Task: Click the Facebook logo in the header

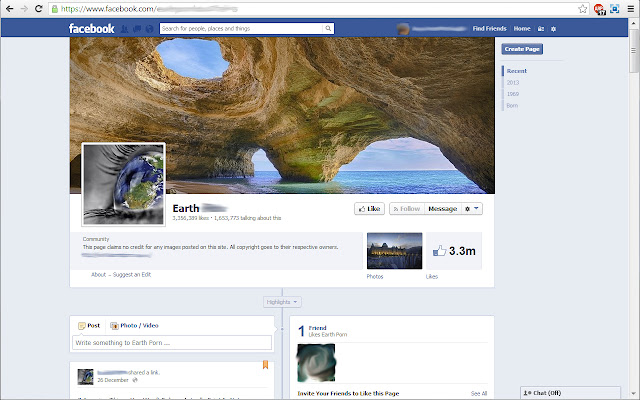Action: 92,29
